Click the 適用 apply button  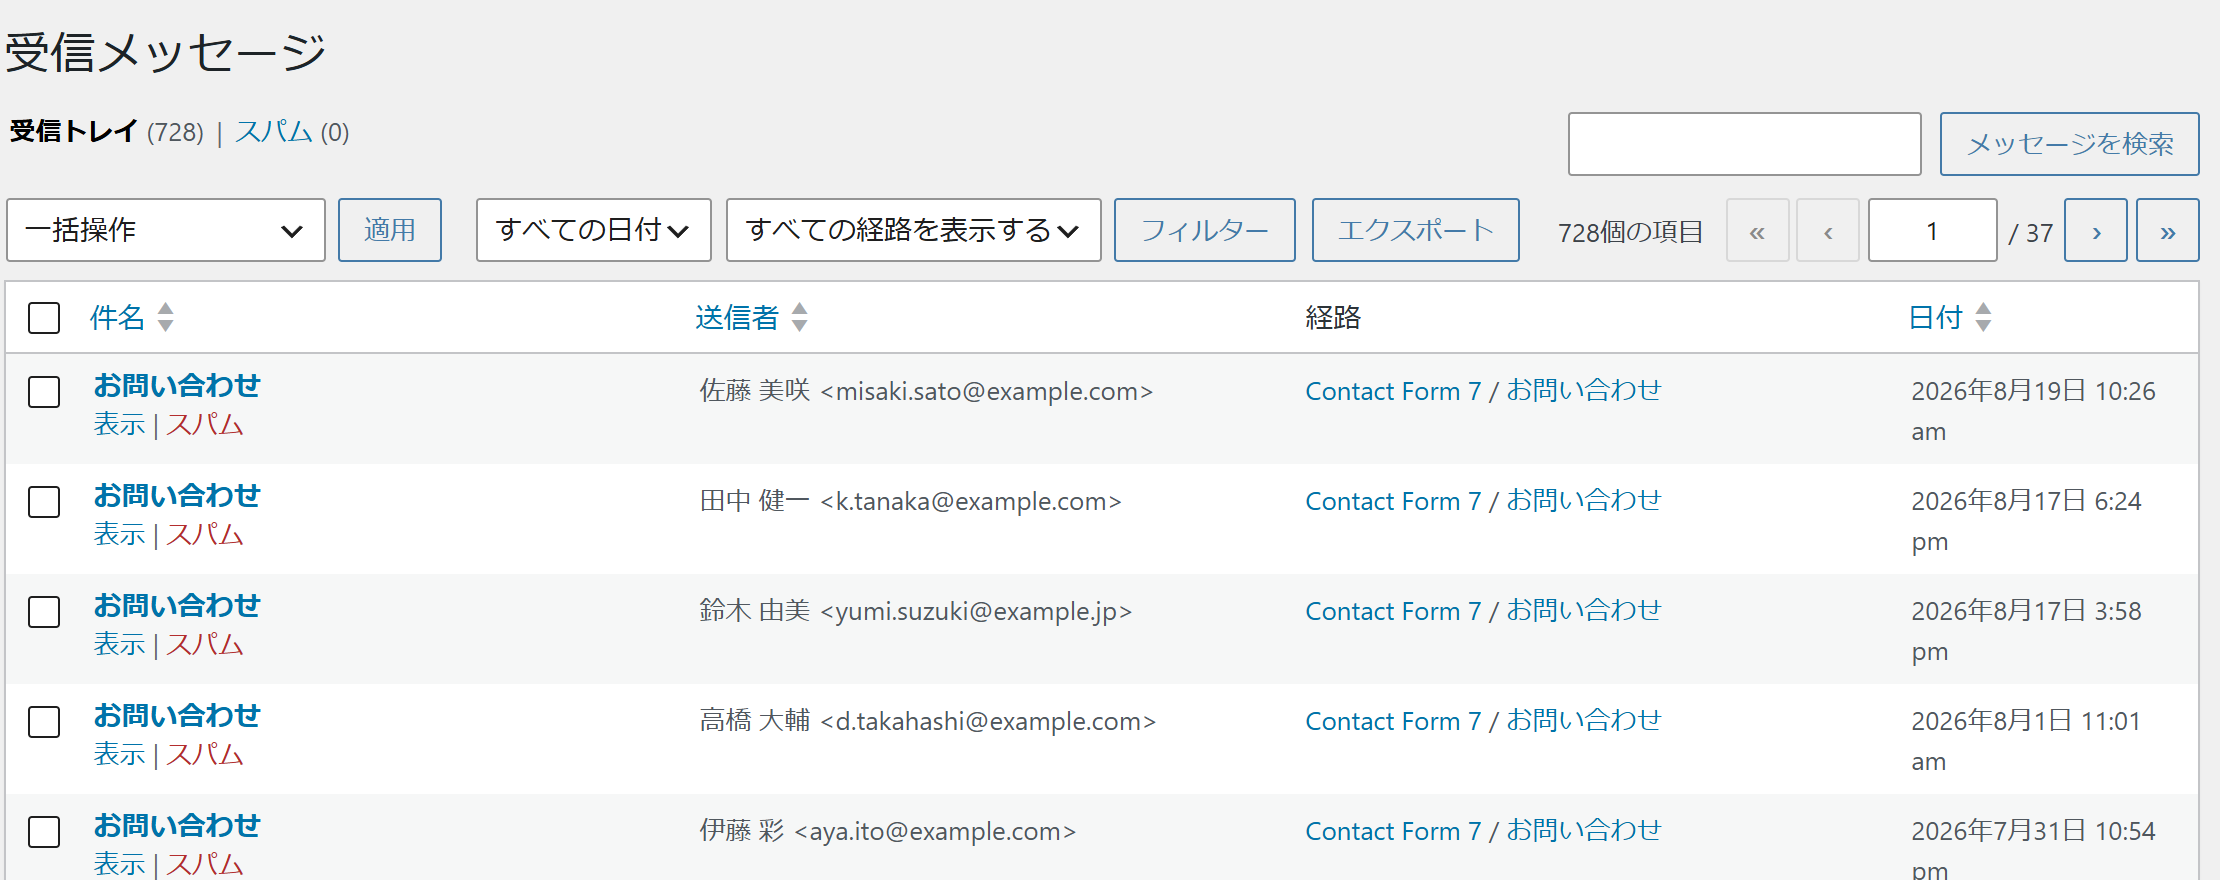point(390,230)
